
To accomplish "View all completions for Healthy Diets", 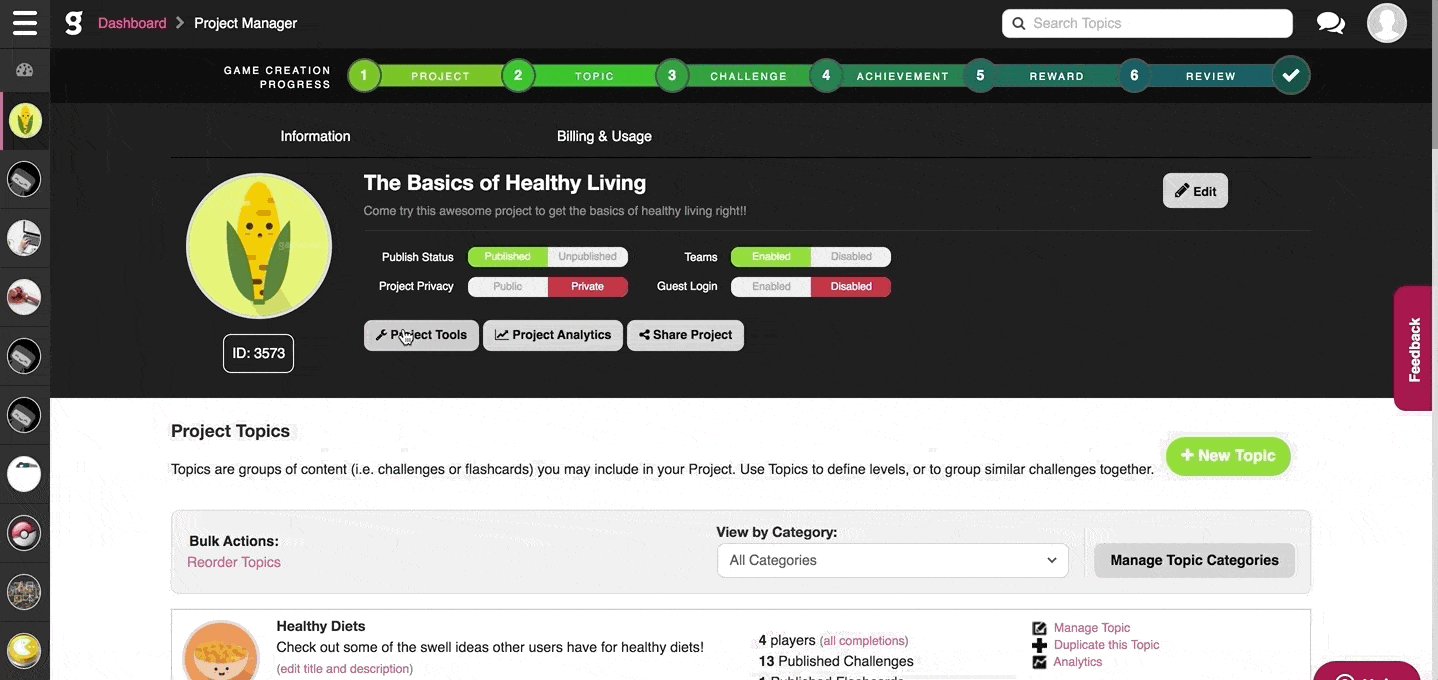I will pos(864,641).
